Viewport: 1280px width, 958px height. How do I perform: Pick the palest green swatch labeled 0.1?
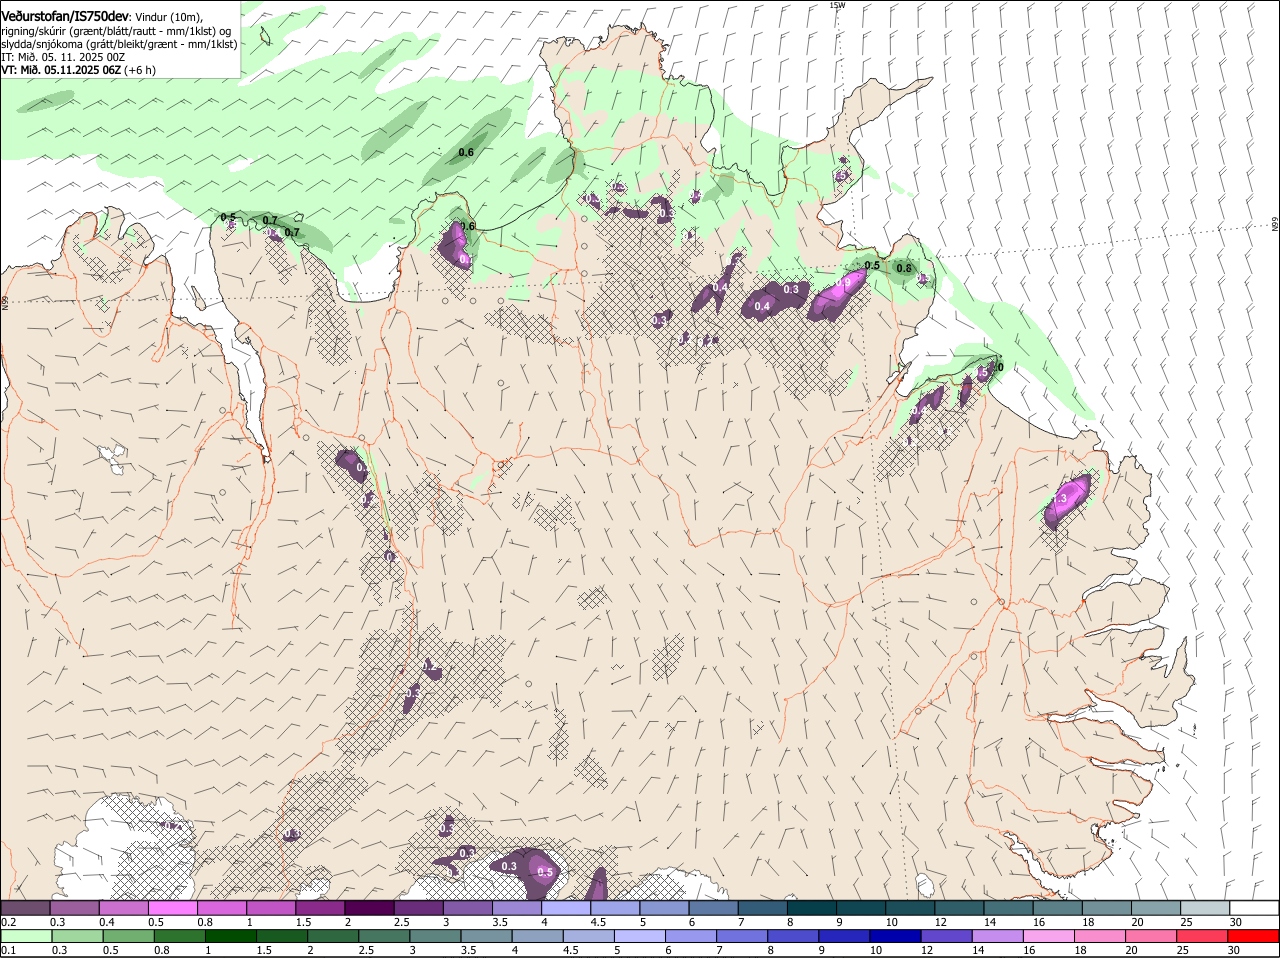[x=26, y=936]
